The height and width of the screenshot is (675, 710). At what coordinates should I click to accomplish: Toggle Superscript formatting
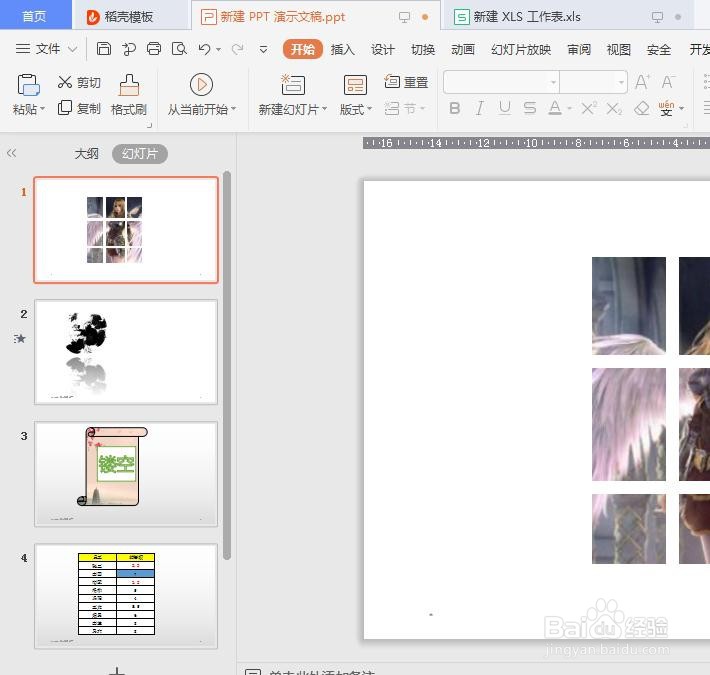589,109
